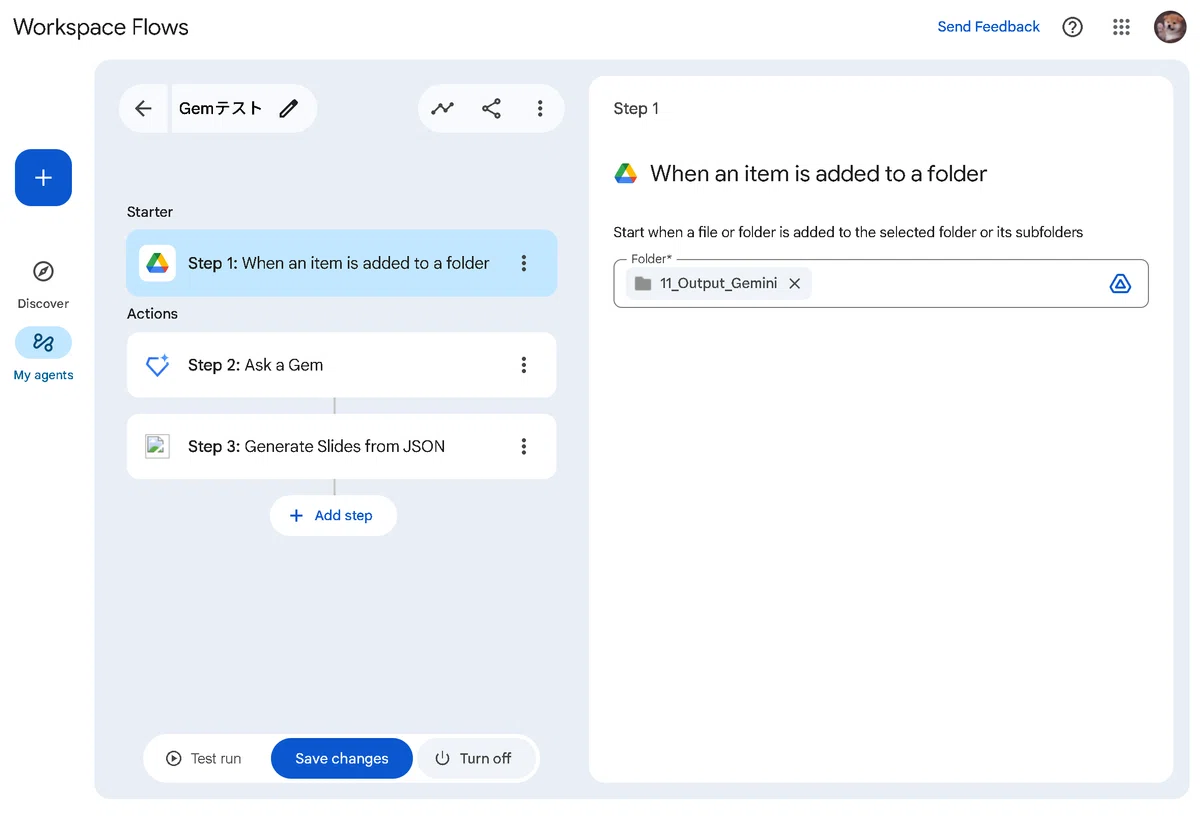
Task: Go to My agents in the sidebar
Action: coord(43,354)
